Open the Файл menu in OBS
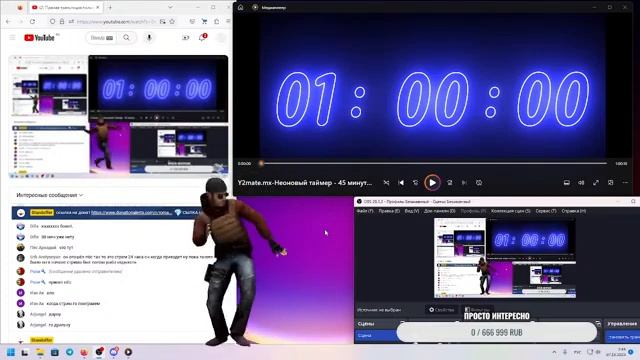Screen dimensions: 640x360 point(365,211)
